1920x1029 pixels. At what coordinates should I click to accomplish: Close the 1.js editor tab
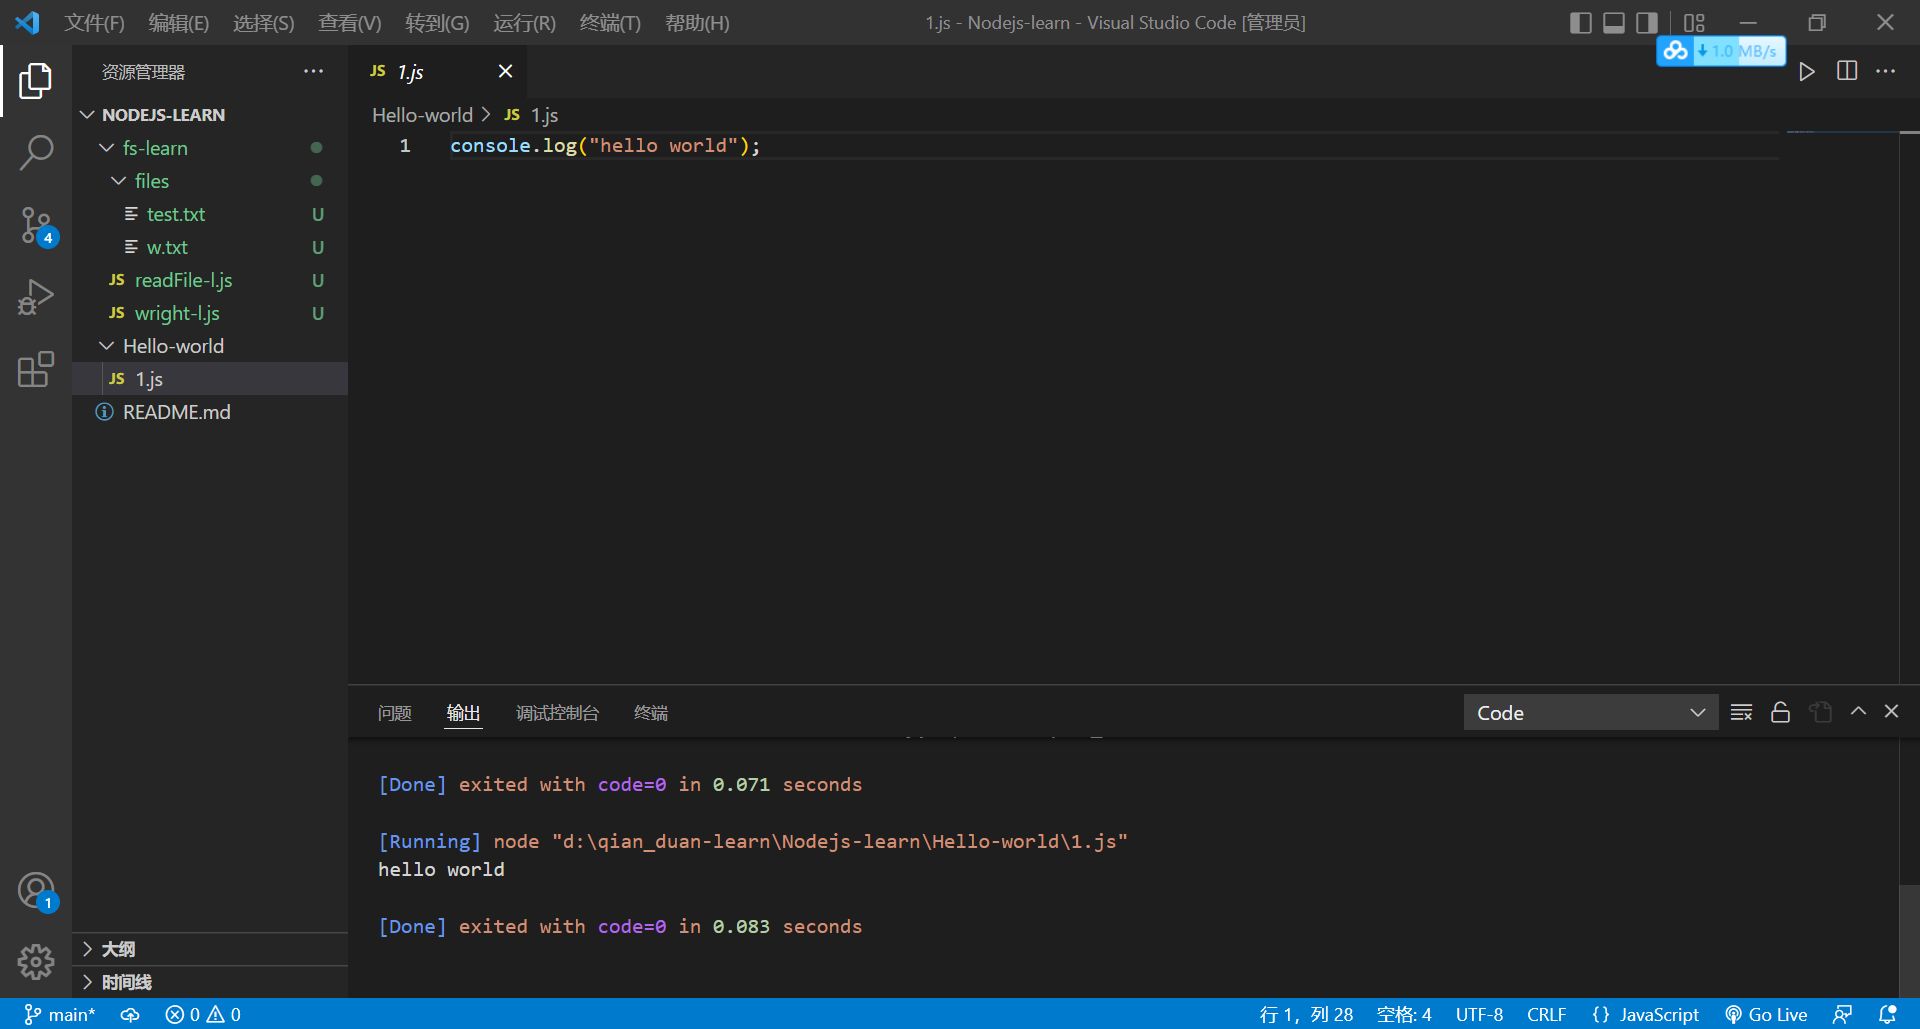pyautogui.click(x=505, y=71)
